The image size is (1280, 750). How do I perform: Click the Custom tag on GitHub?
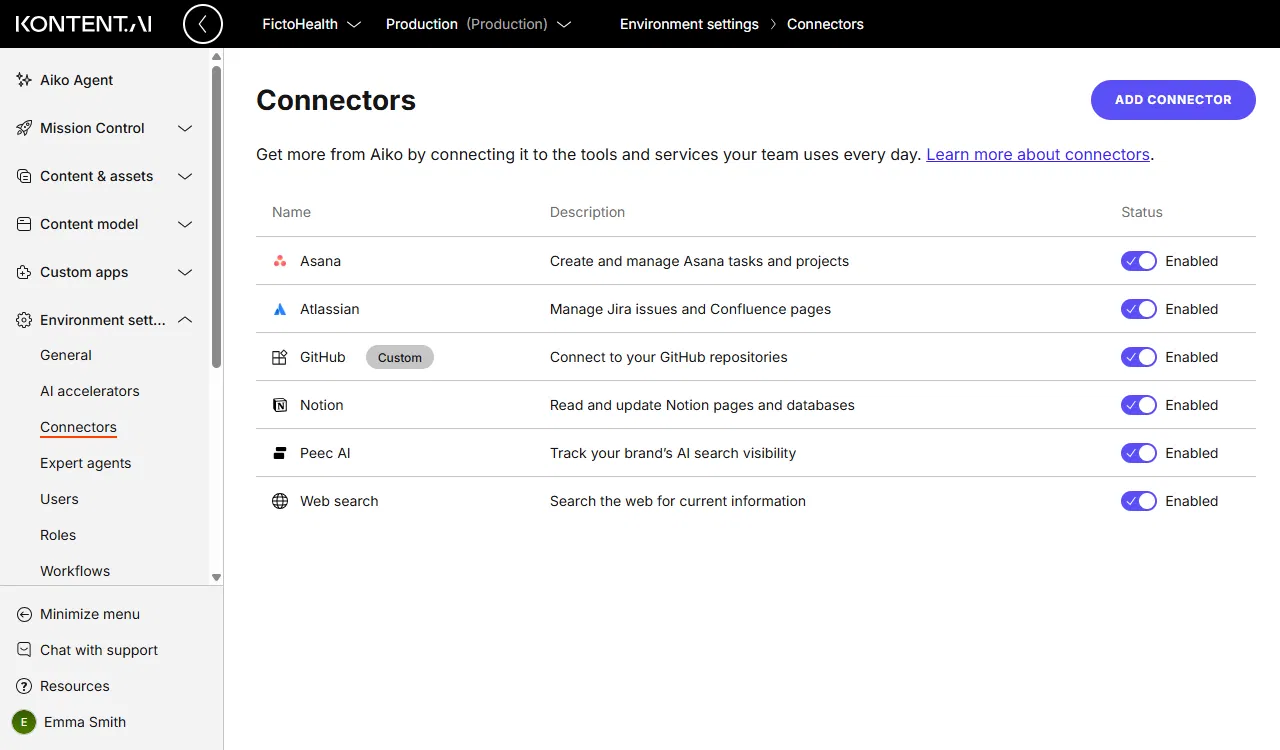click(x=400, y=357)
